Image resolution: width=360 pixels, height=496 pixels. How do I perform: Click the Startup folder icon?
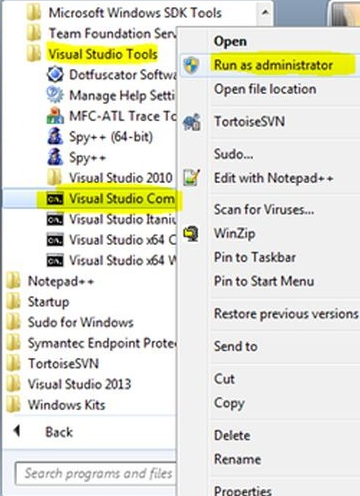(x=13, y=302)
